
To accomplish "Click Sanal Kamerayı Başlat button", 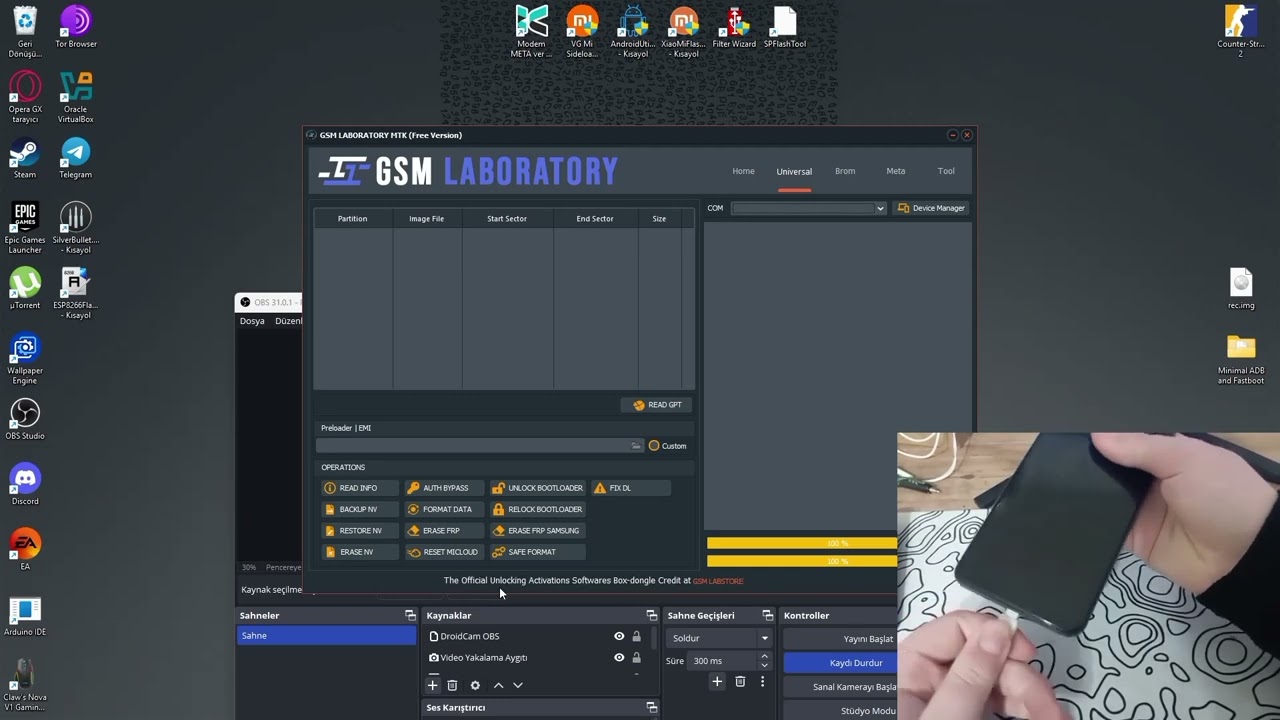I will click(x=841, y=687).
